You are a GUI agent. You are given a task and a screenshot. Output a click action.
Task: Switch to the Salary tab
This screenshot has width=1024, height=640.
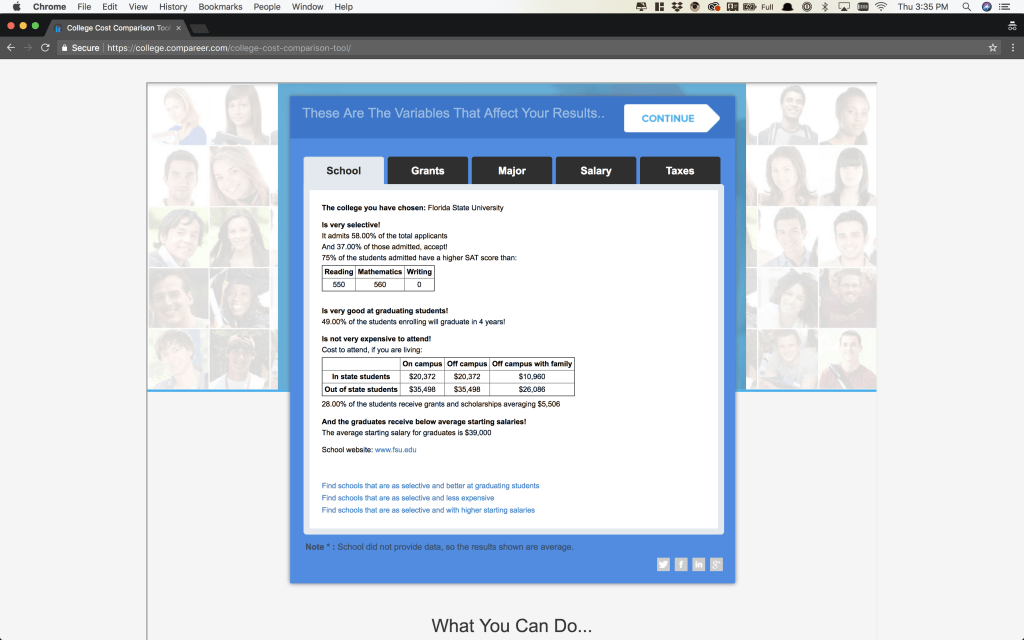click(596, 170)
